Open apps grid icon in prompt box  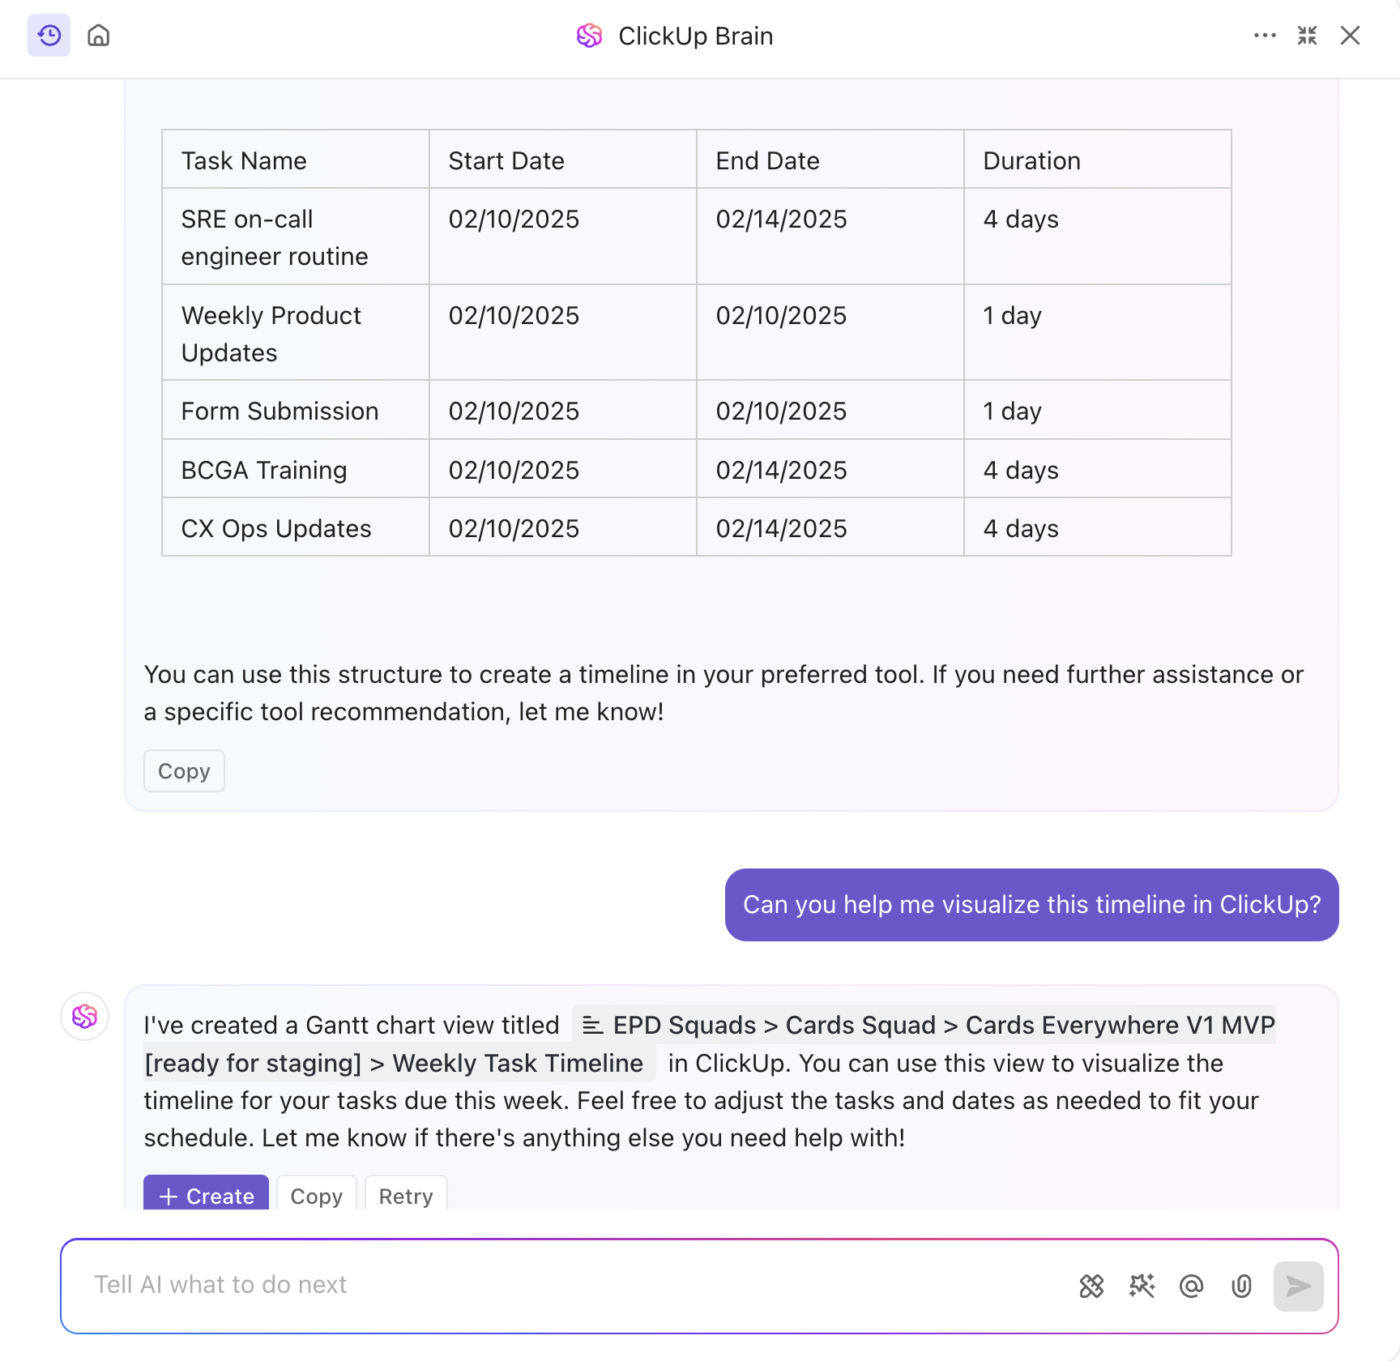pos(1092,1286)
